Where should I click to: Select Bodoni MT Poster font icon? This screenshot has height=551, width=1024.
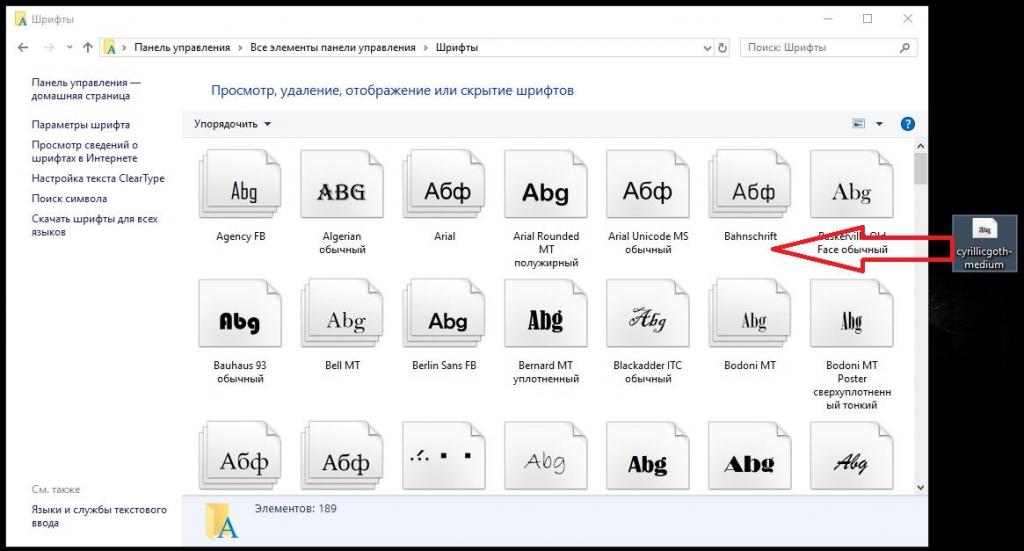point(852,314)
